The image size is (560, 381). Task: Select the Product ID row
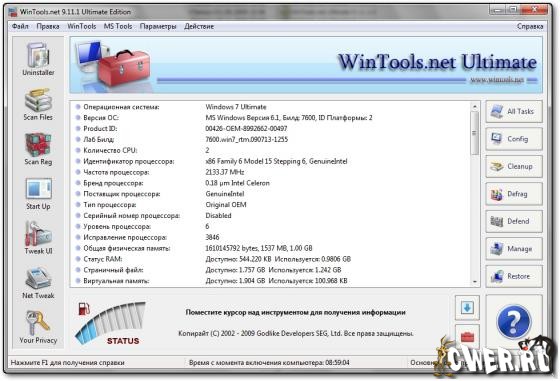point(271,129)
